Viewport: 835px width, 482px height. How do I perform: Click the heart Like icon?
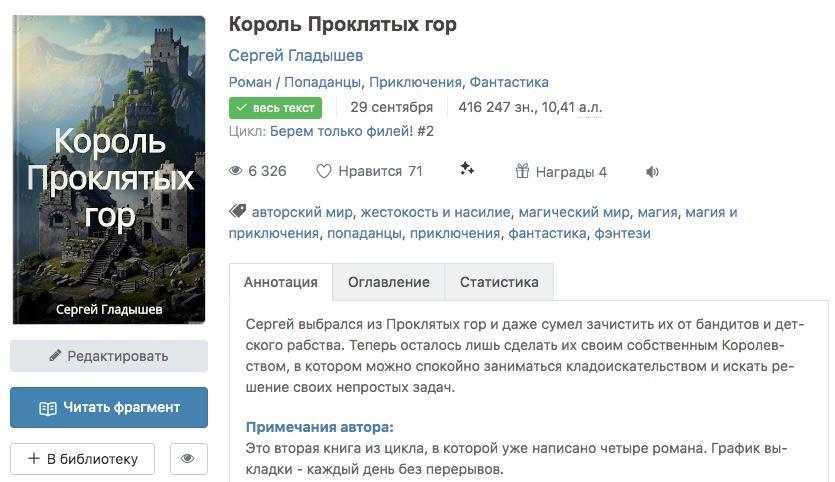click(324, 171)
